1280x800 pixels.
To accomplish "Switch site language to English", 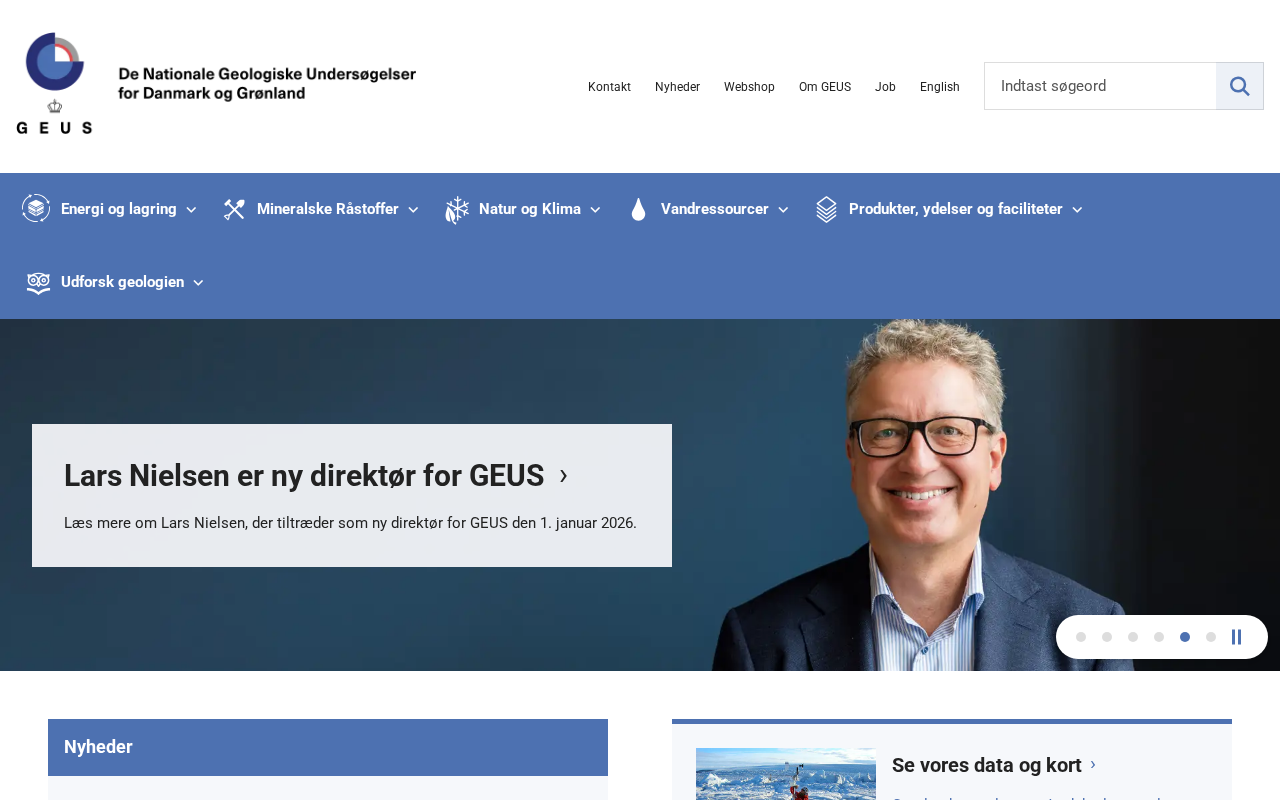I will point(940,87).
